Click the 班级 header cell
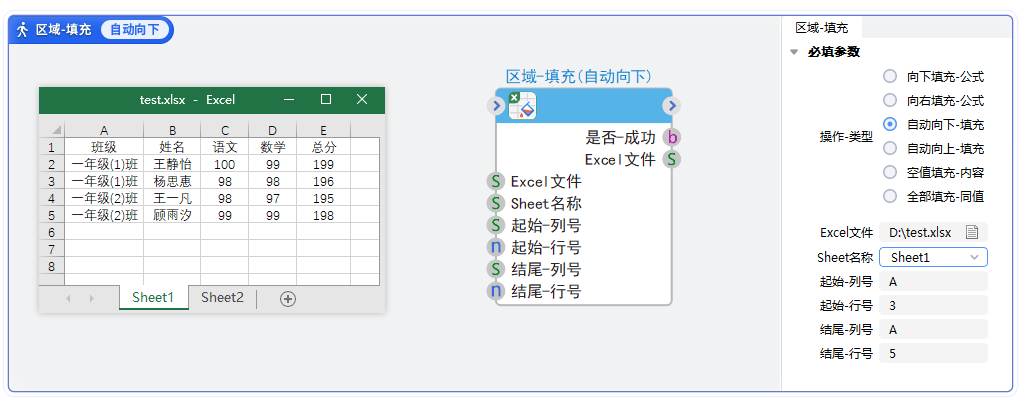Image resolution: width=1028 pixels, height=408 pixels. pyautogui.click(x=104, y=147)
